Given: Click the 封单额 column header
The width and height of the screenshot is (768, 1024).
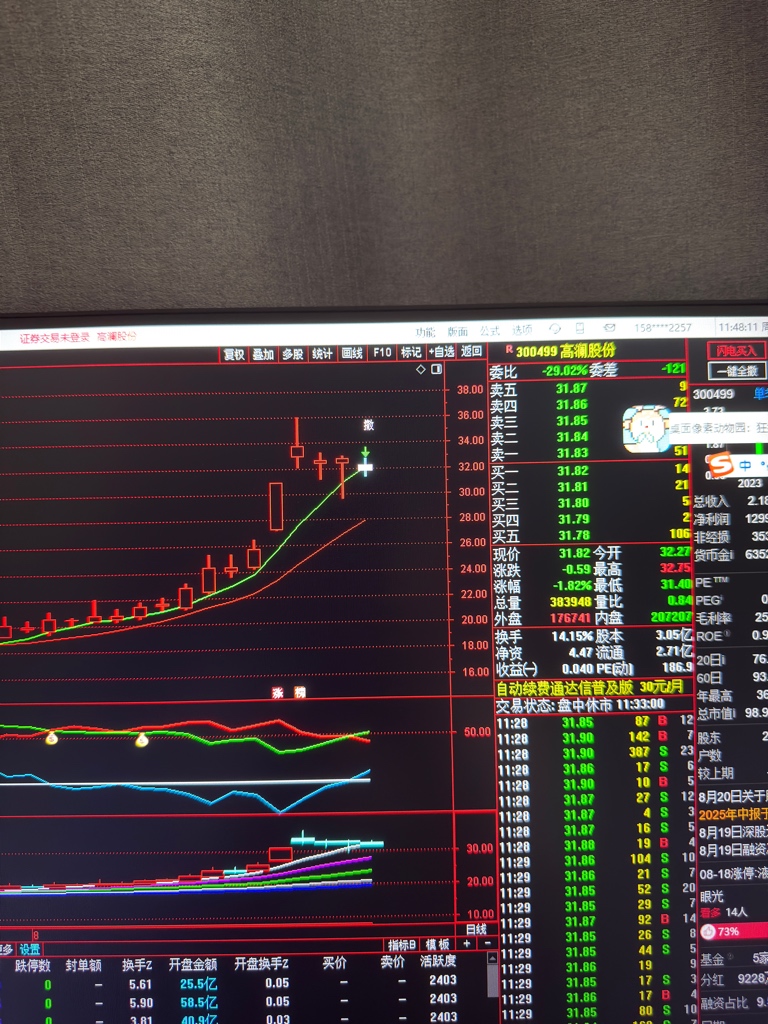Looking at the screenshot, I should click(x=84, y=965).
